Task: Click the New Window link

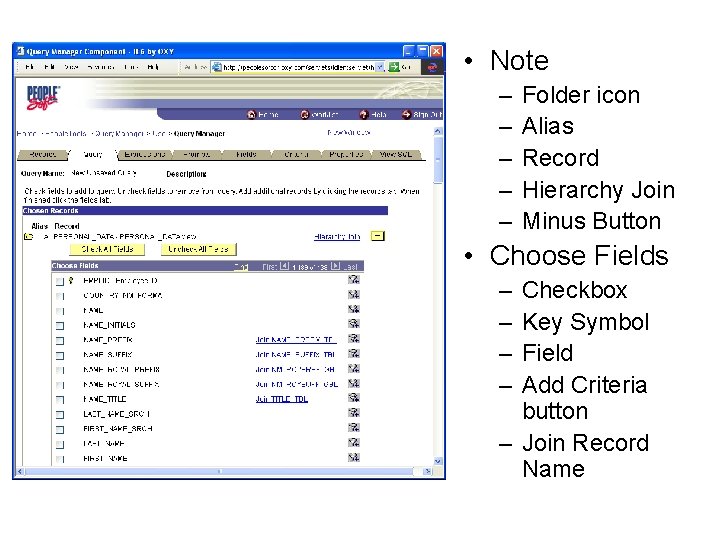Action: click(349, 133)
